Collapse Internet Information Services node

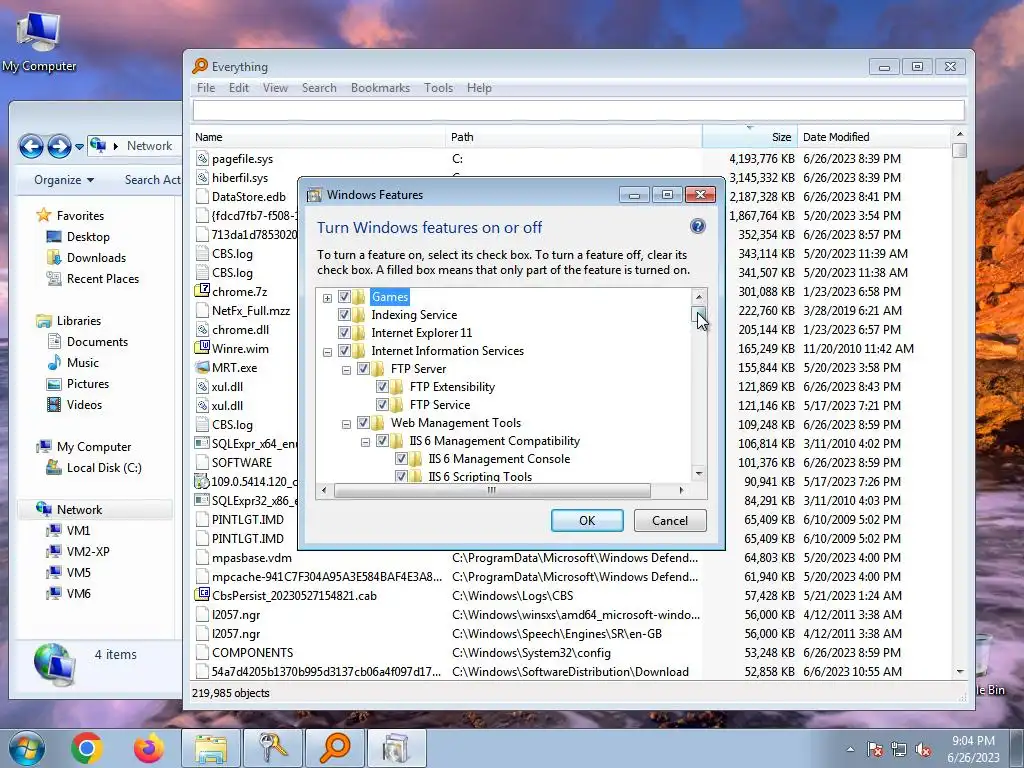(327, 352)
